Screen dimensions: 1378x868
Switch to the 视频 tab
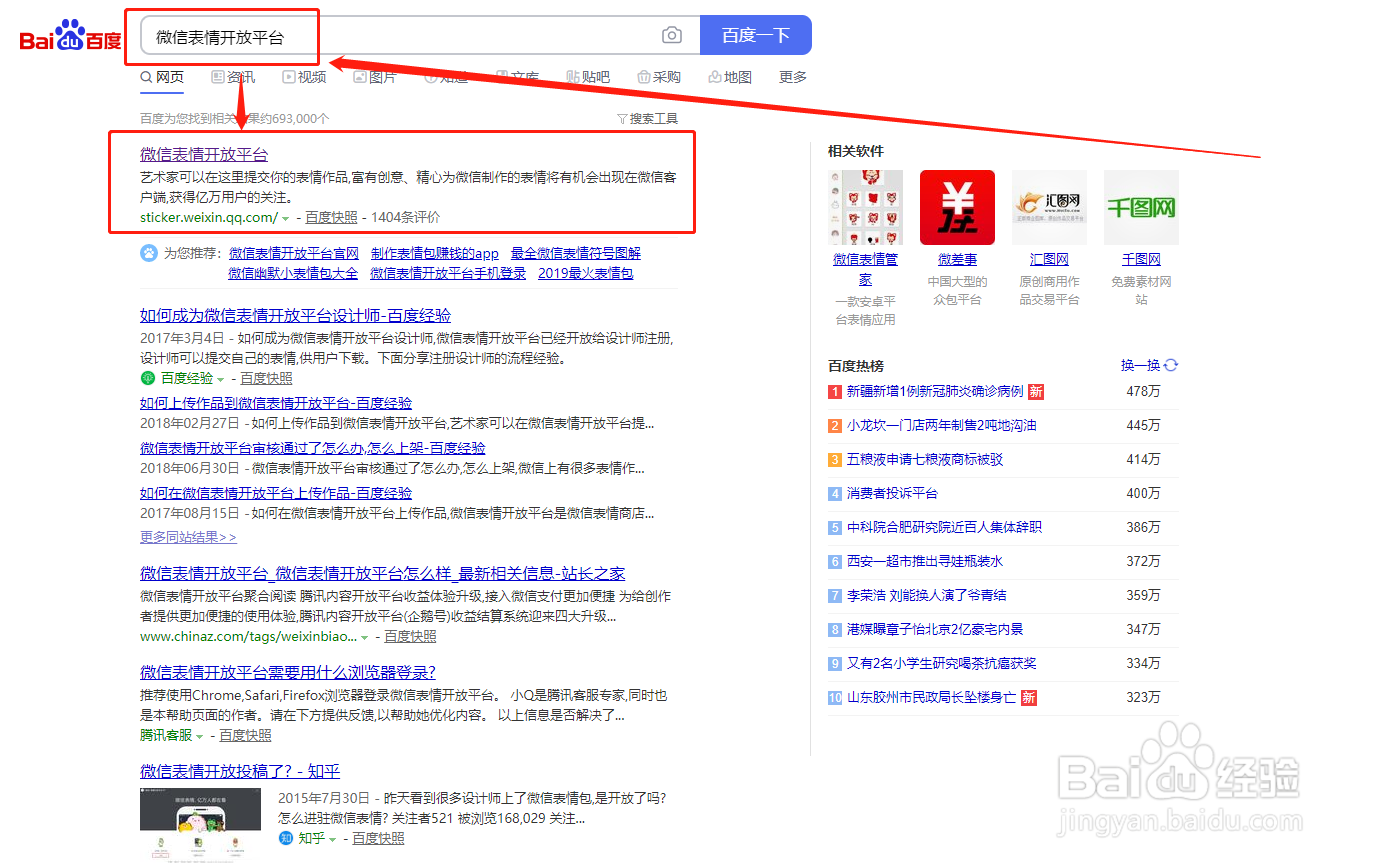[x=304, y=77]
